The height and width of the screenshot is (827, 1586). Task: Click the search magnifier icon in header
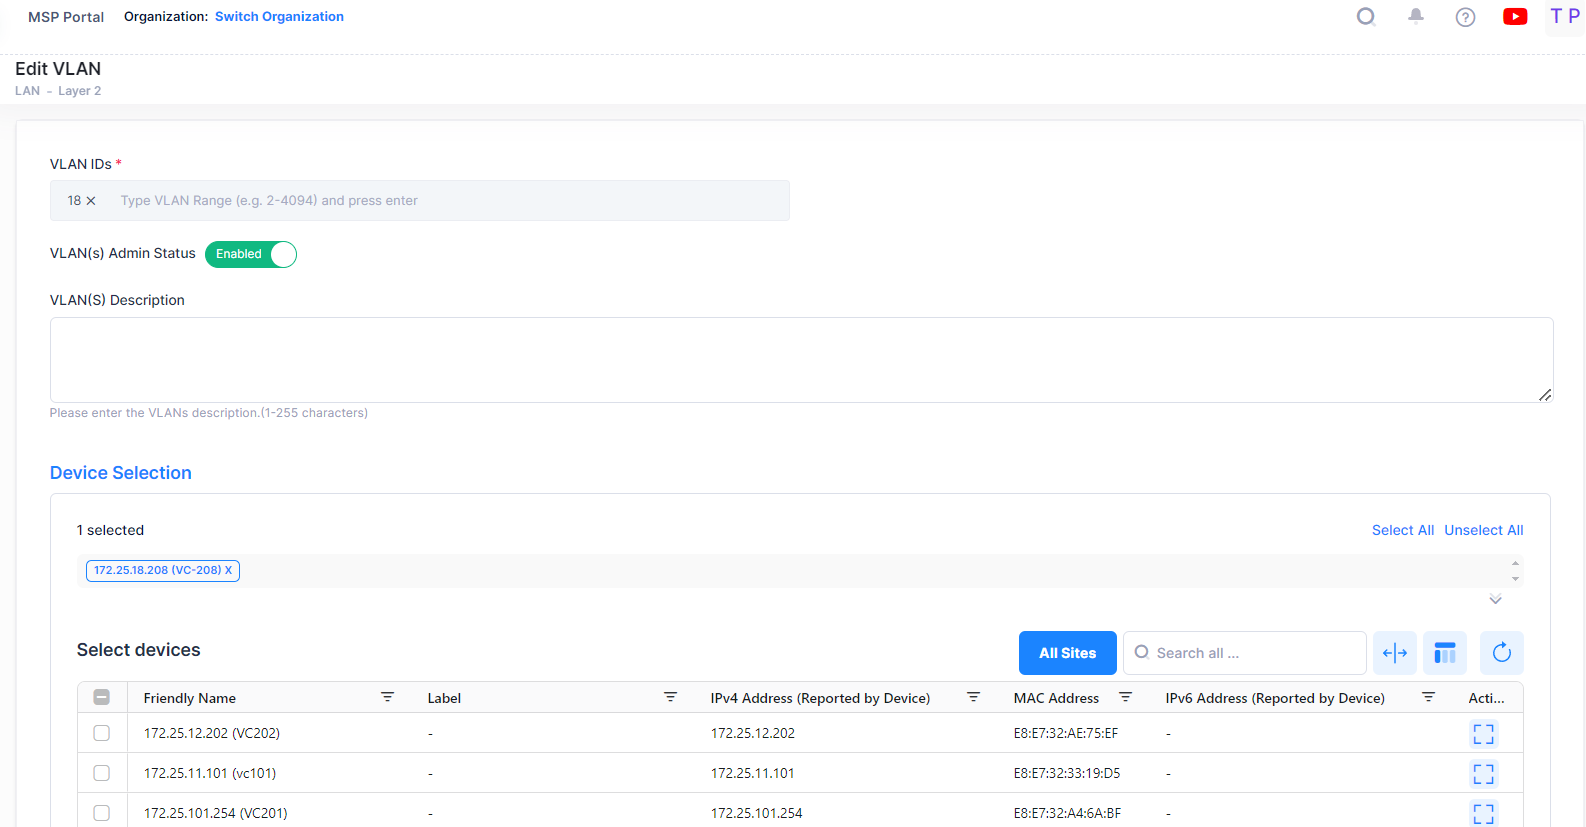coord(1366,17)
